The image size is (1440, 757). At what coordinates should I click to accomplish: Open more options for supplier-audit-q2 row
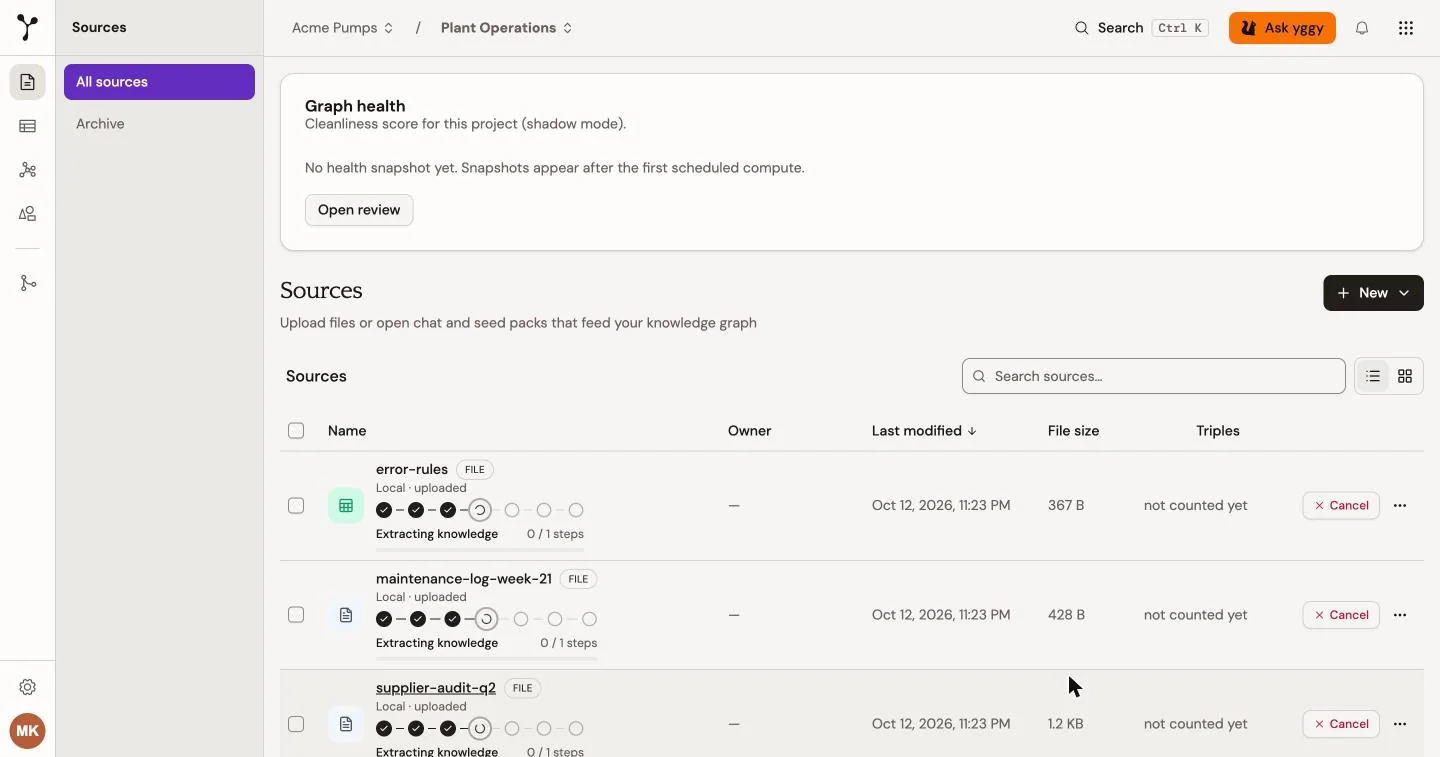click(x=1400, y=724)
